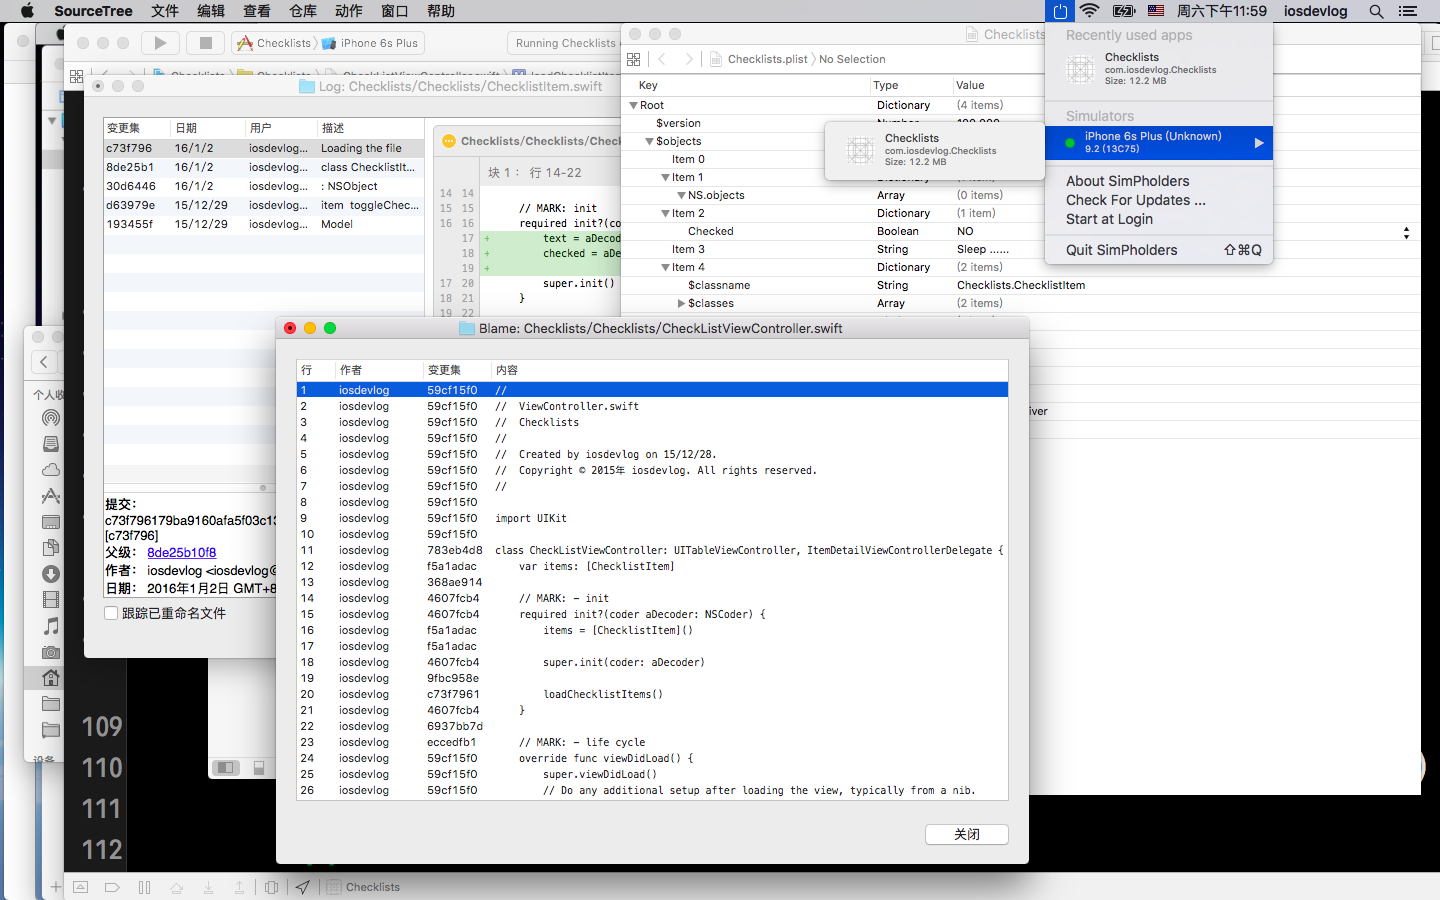Viewport: 1440px width, 900px height.
Task: Click Step Into in Xcode debug bar
Action: coord(208,887)
